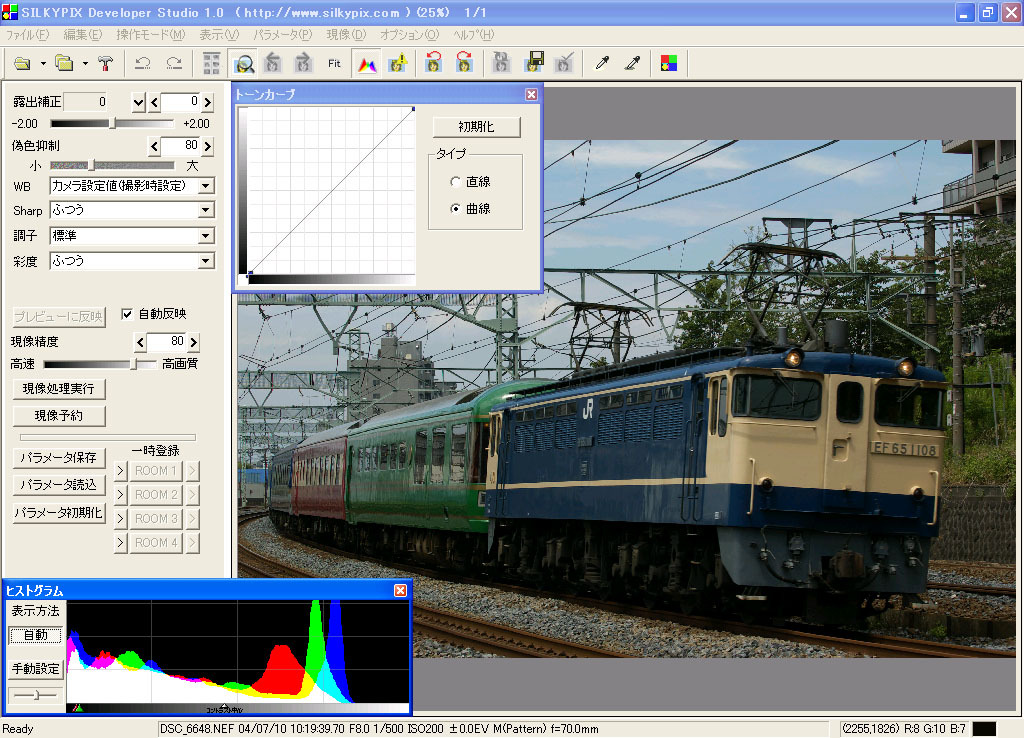Open the 編集(E) menu
The height and width of the screenshot is (738, 1024).
tap(83, 35)
